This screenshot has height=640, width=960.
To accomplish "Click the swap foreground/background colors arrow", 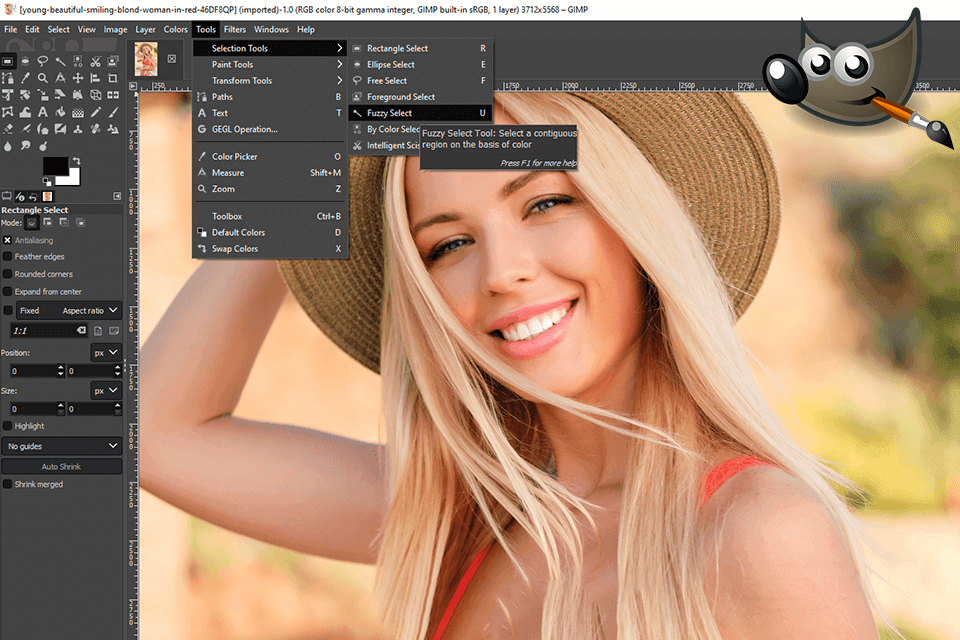I will [x=76, y=161].
